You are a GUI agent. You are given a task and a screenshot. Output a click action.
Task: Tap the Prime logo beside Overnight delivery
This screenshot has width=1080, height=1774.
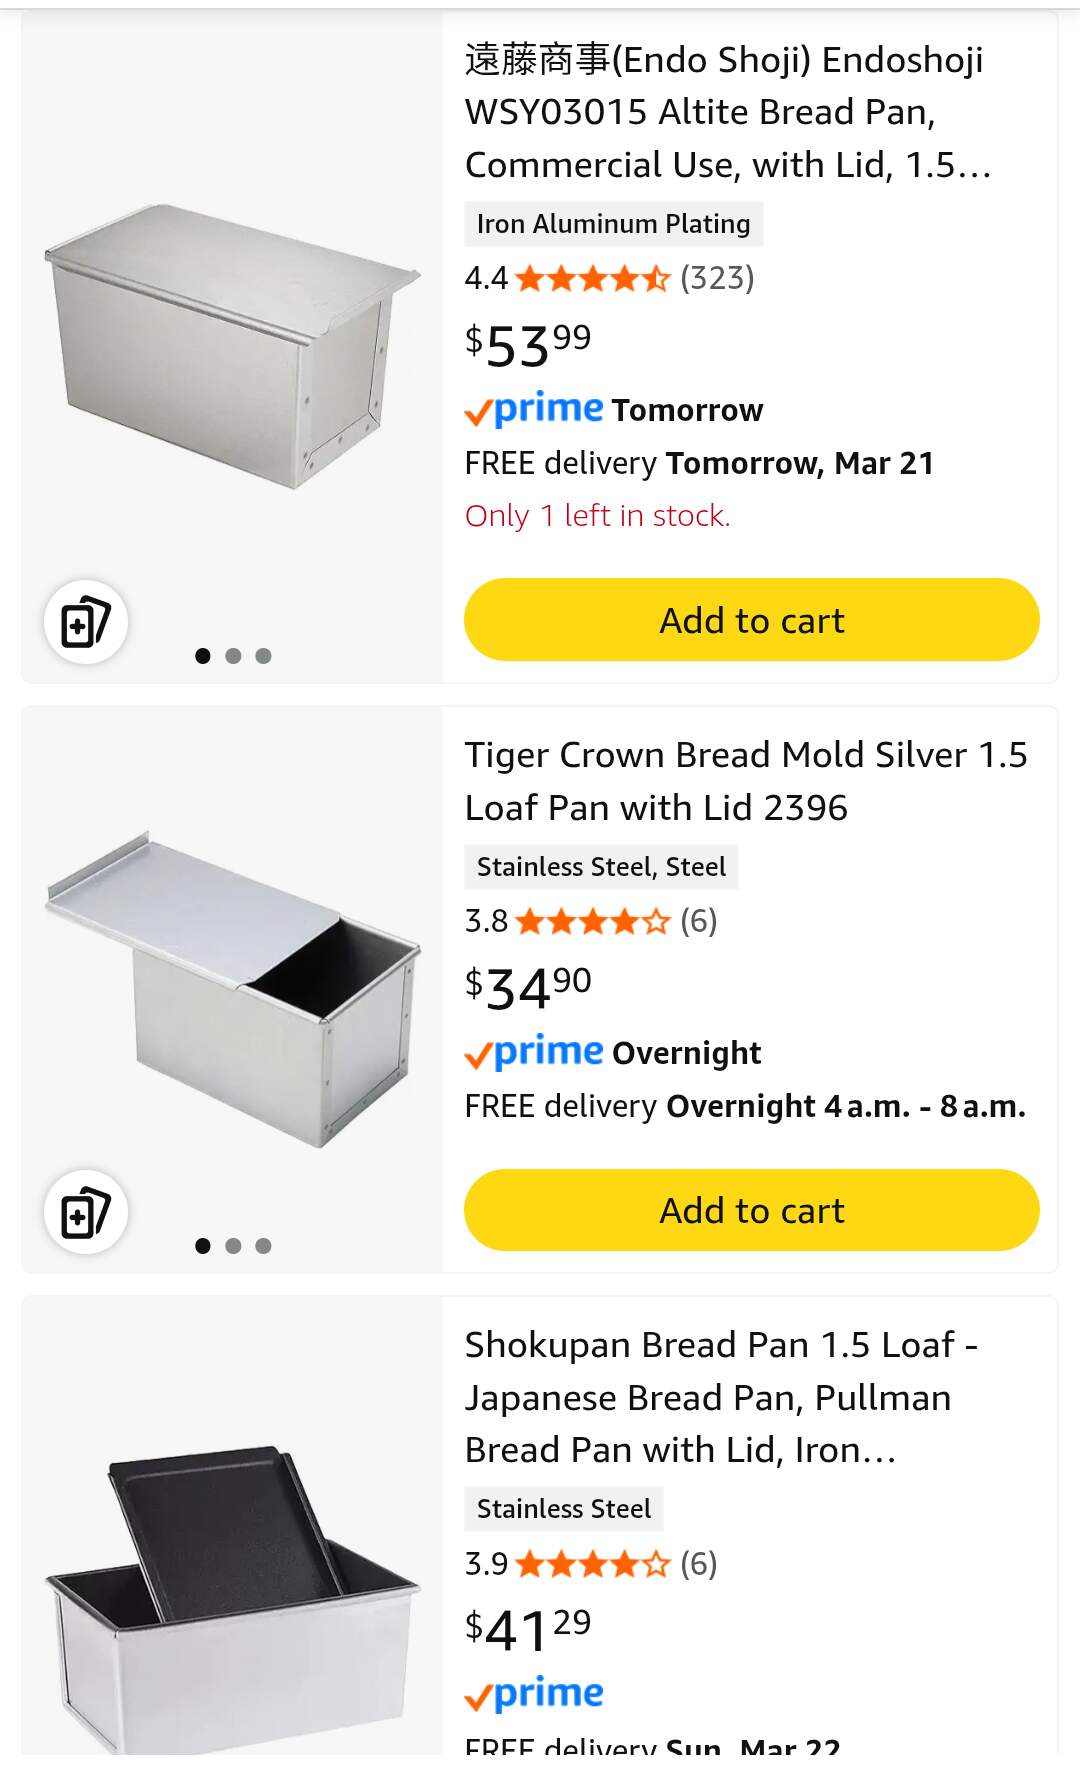tap(535, 1053)
